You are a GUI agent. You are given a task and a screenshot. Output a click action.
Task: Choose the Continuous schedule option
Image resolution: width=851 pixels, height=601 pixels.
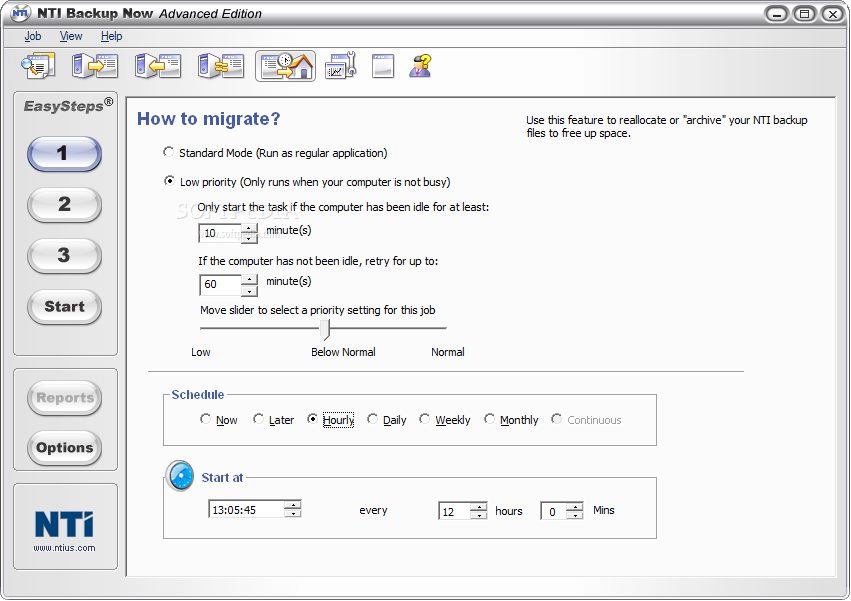(556, 419)
